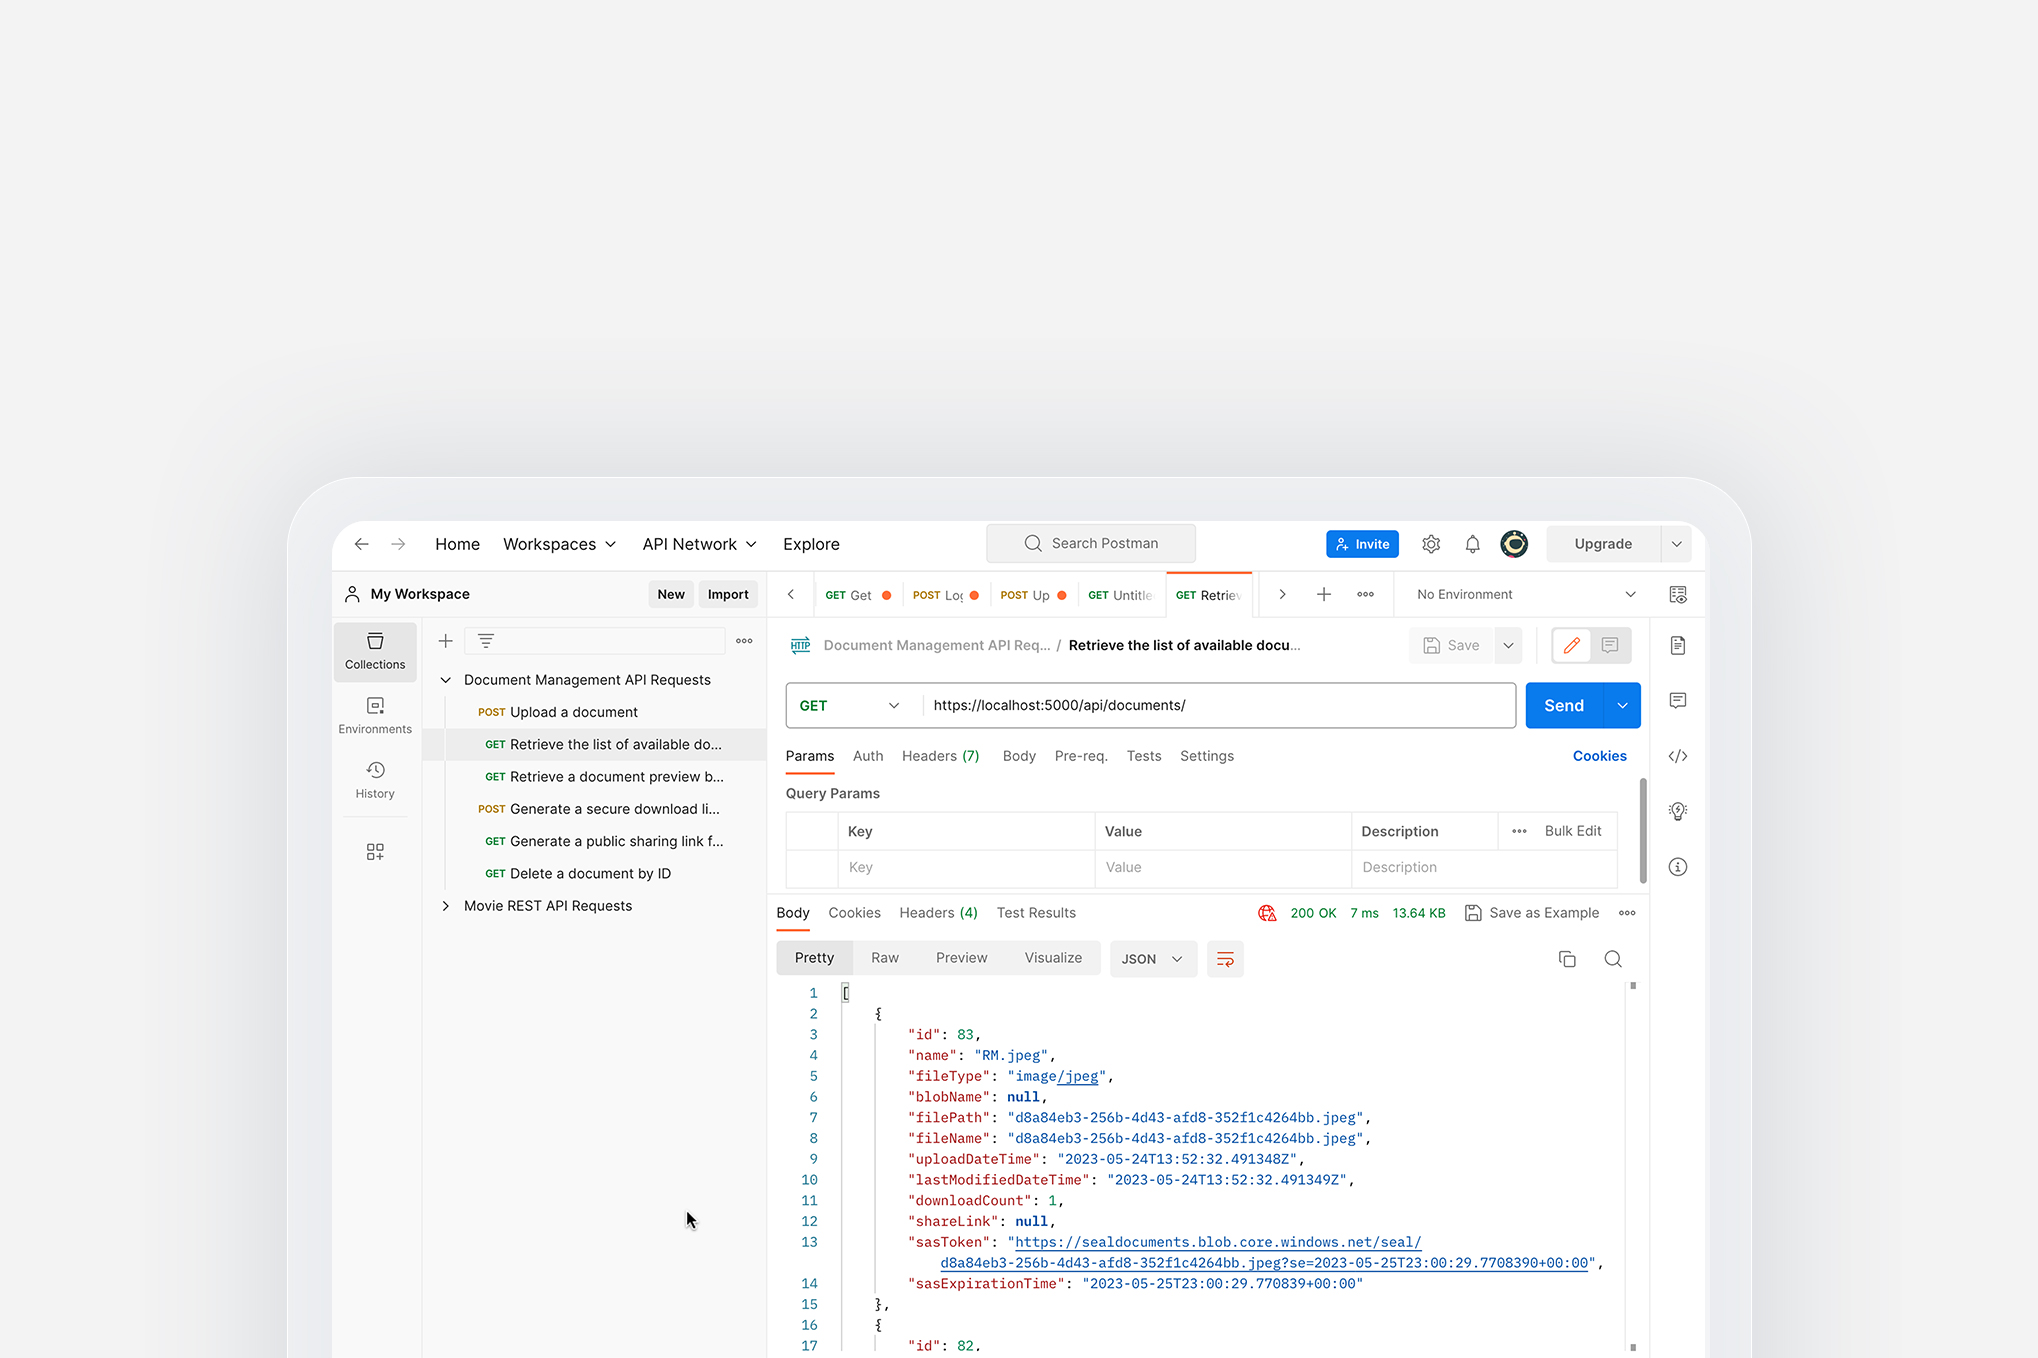Click the query params Key field
The width and height of the screenshot is (2038, 1358).
[x=966, y=867]
